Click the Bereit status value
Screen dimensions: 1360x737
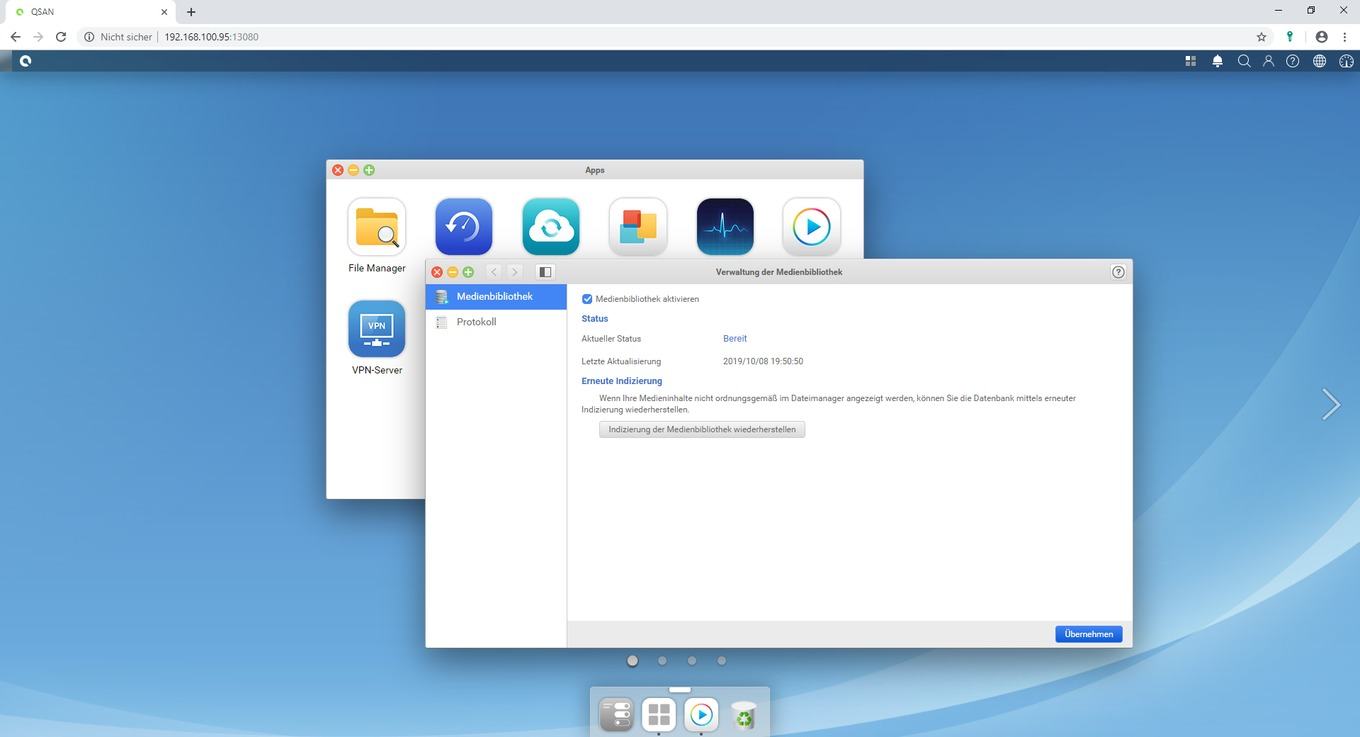coord(735,339)
